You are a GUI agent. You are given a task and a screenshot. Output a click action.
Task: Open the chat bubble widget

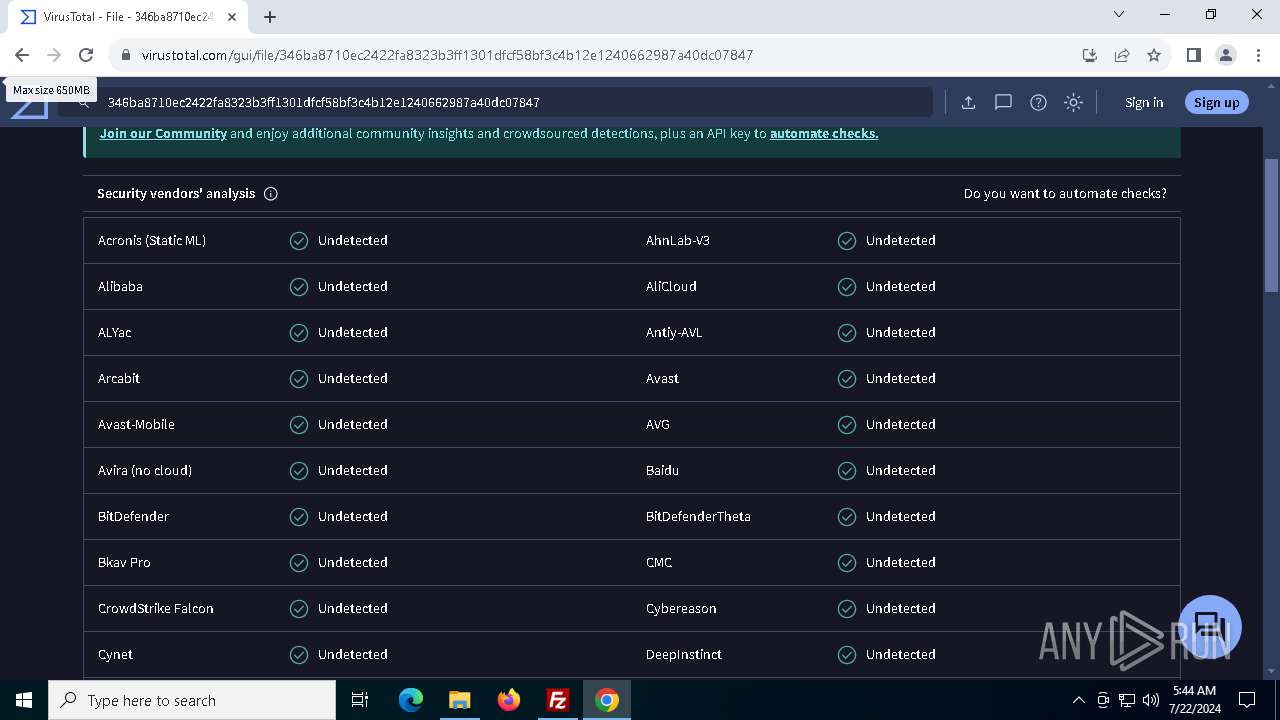pos(1210,627)
